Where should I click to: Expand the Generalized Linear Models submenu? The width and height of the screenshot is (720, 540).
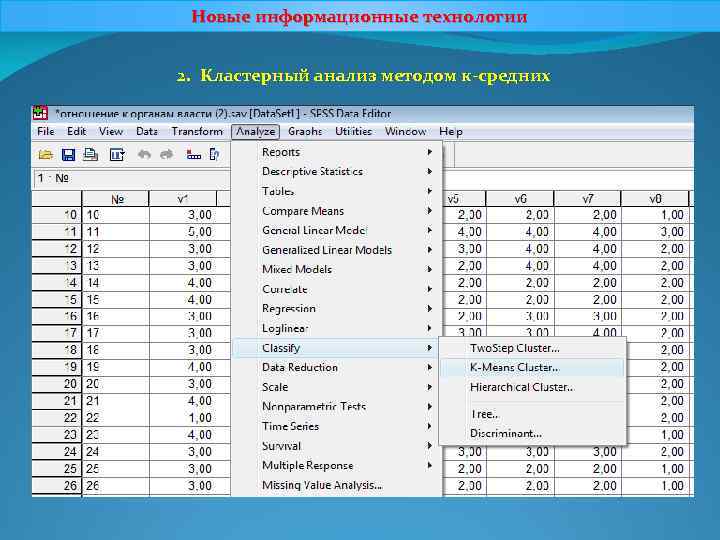point(337,250)
